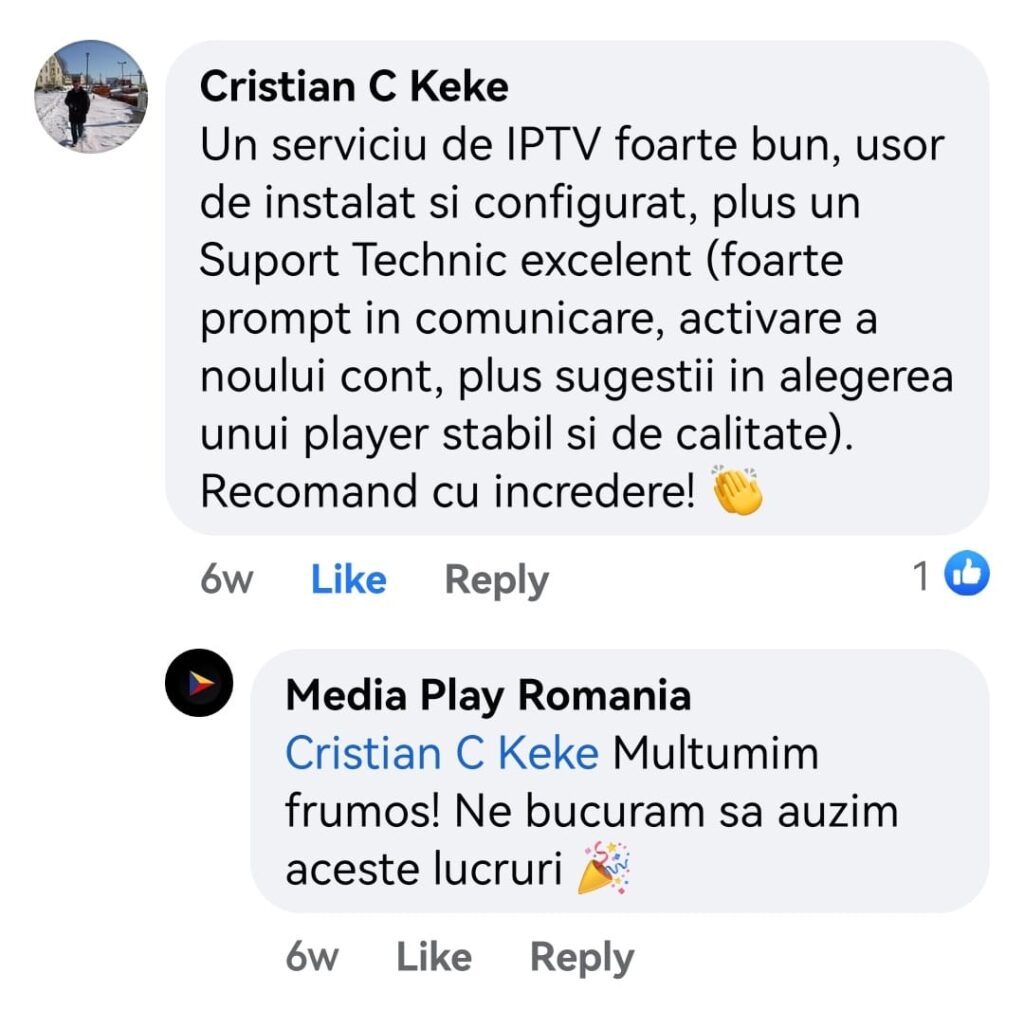Open the 6w timestamp under Cristian's comment
This screenshot has width=1024, height=1010.
(x=227, y=579)
